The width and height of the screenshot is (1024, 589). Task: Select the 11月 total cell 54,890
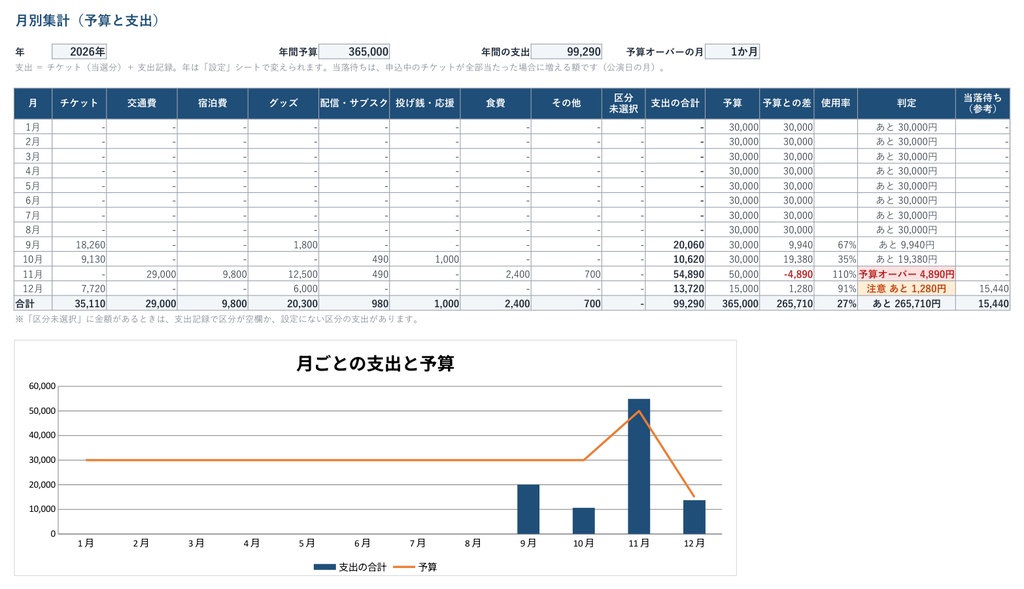(675, 274)
